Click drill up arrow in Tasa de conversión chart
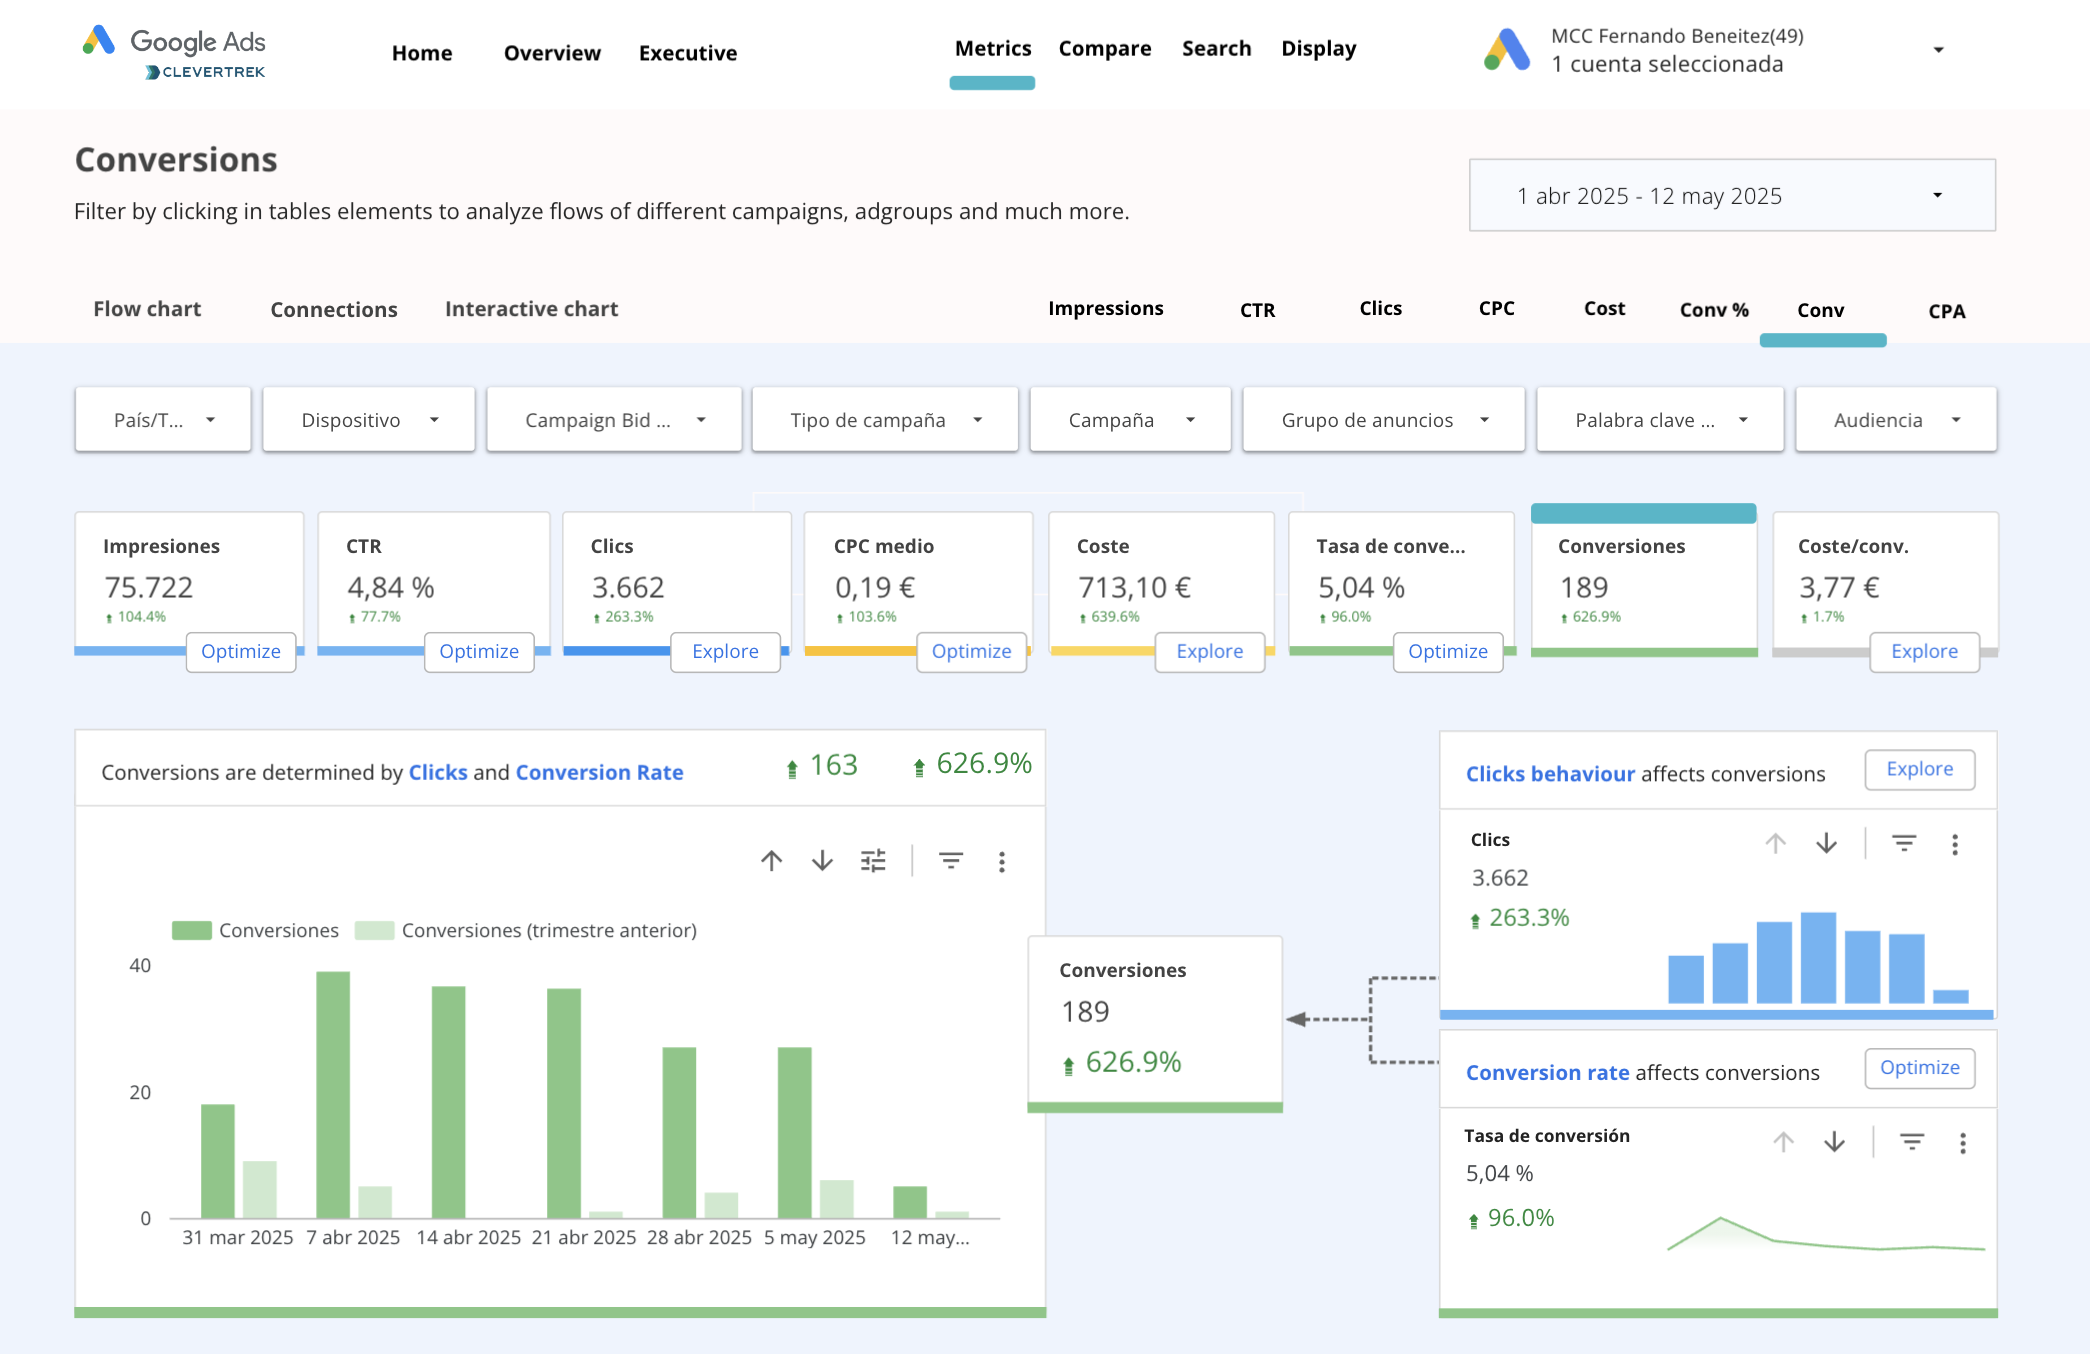The image size is (2090, 1354). point(1783,1142)
